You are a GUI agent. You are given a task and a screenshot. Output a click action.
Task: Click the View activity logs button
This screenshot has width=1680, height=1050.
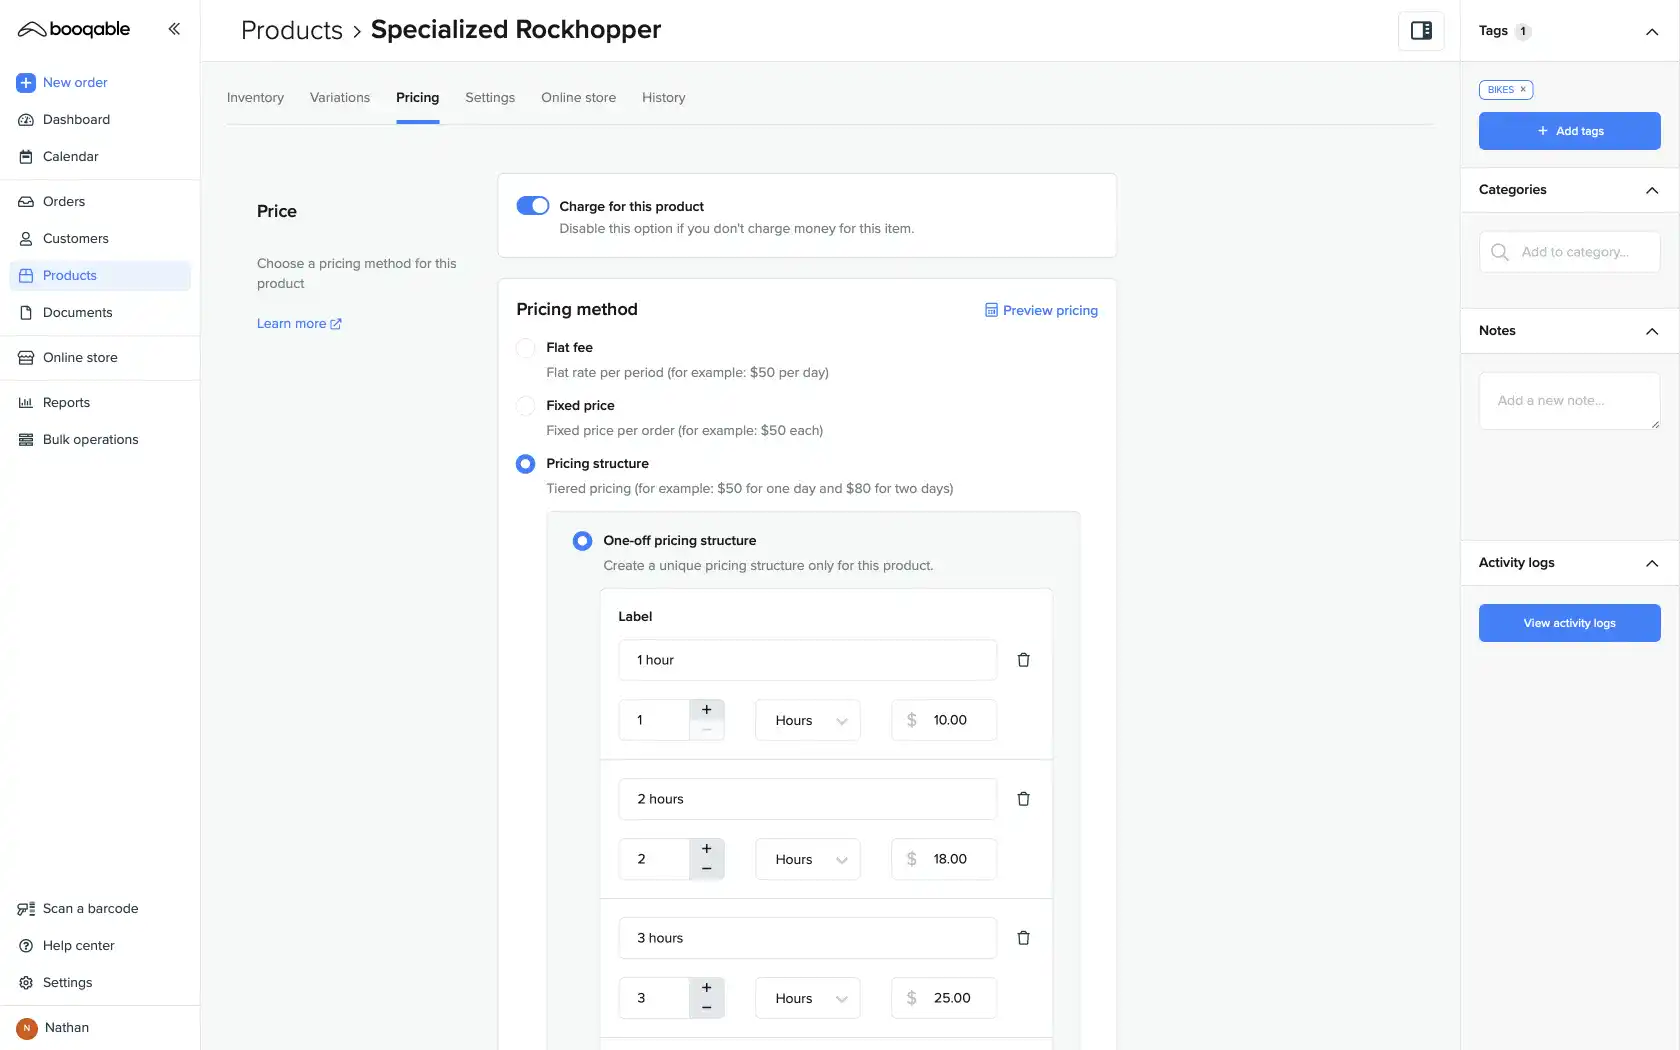[1569, 623]
